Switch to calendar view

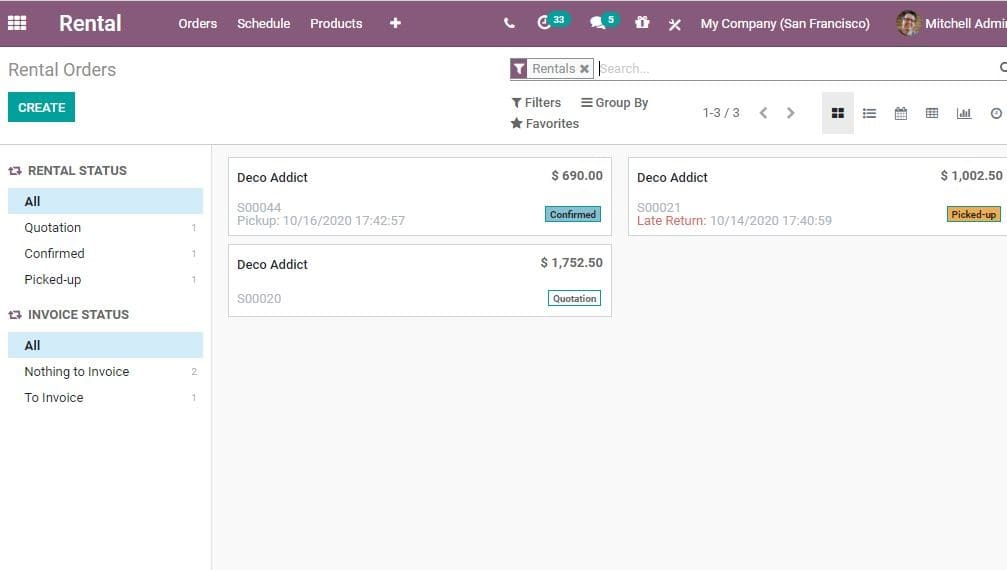pos(900,114)
